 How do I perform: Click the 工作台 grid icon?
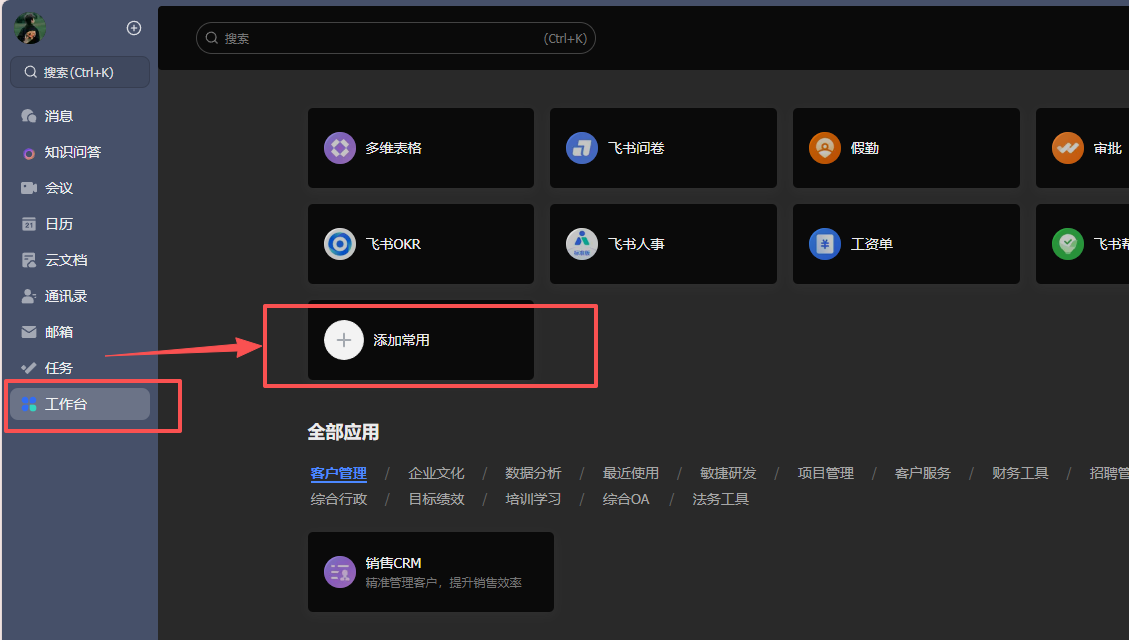[29, 404]
